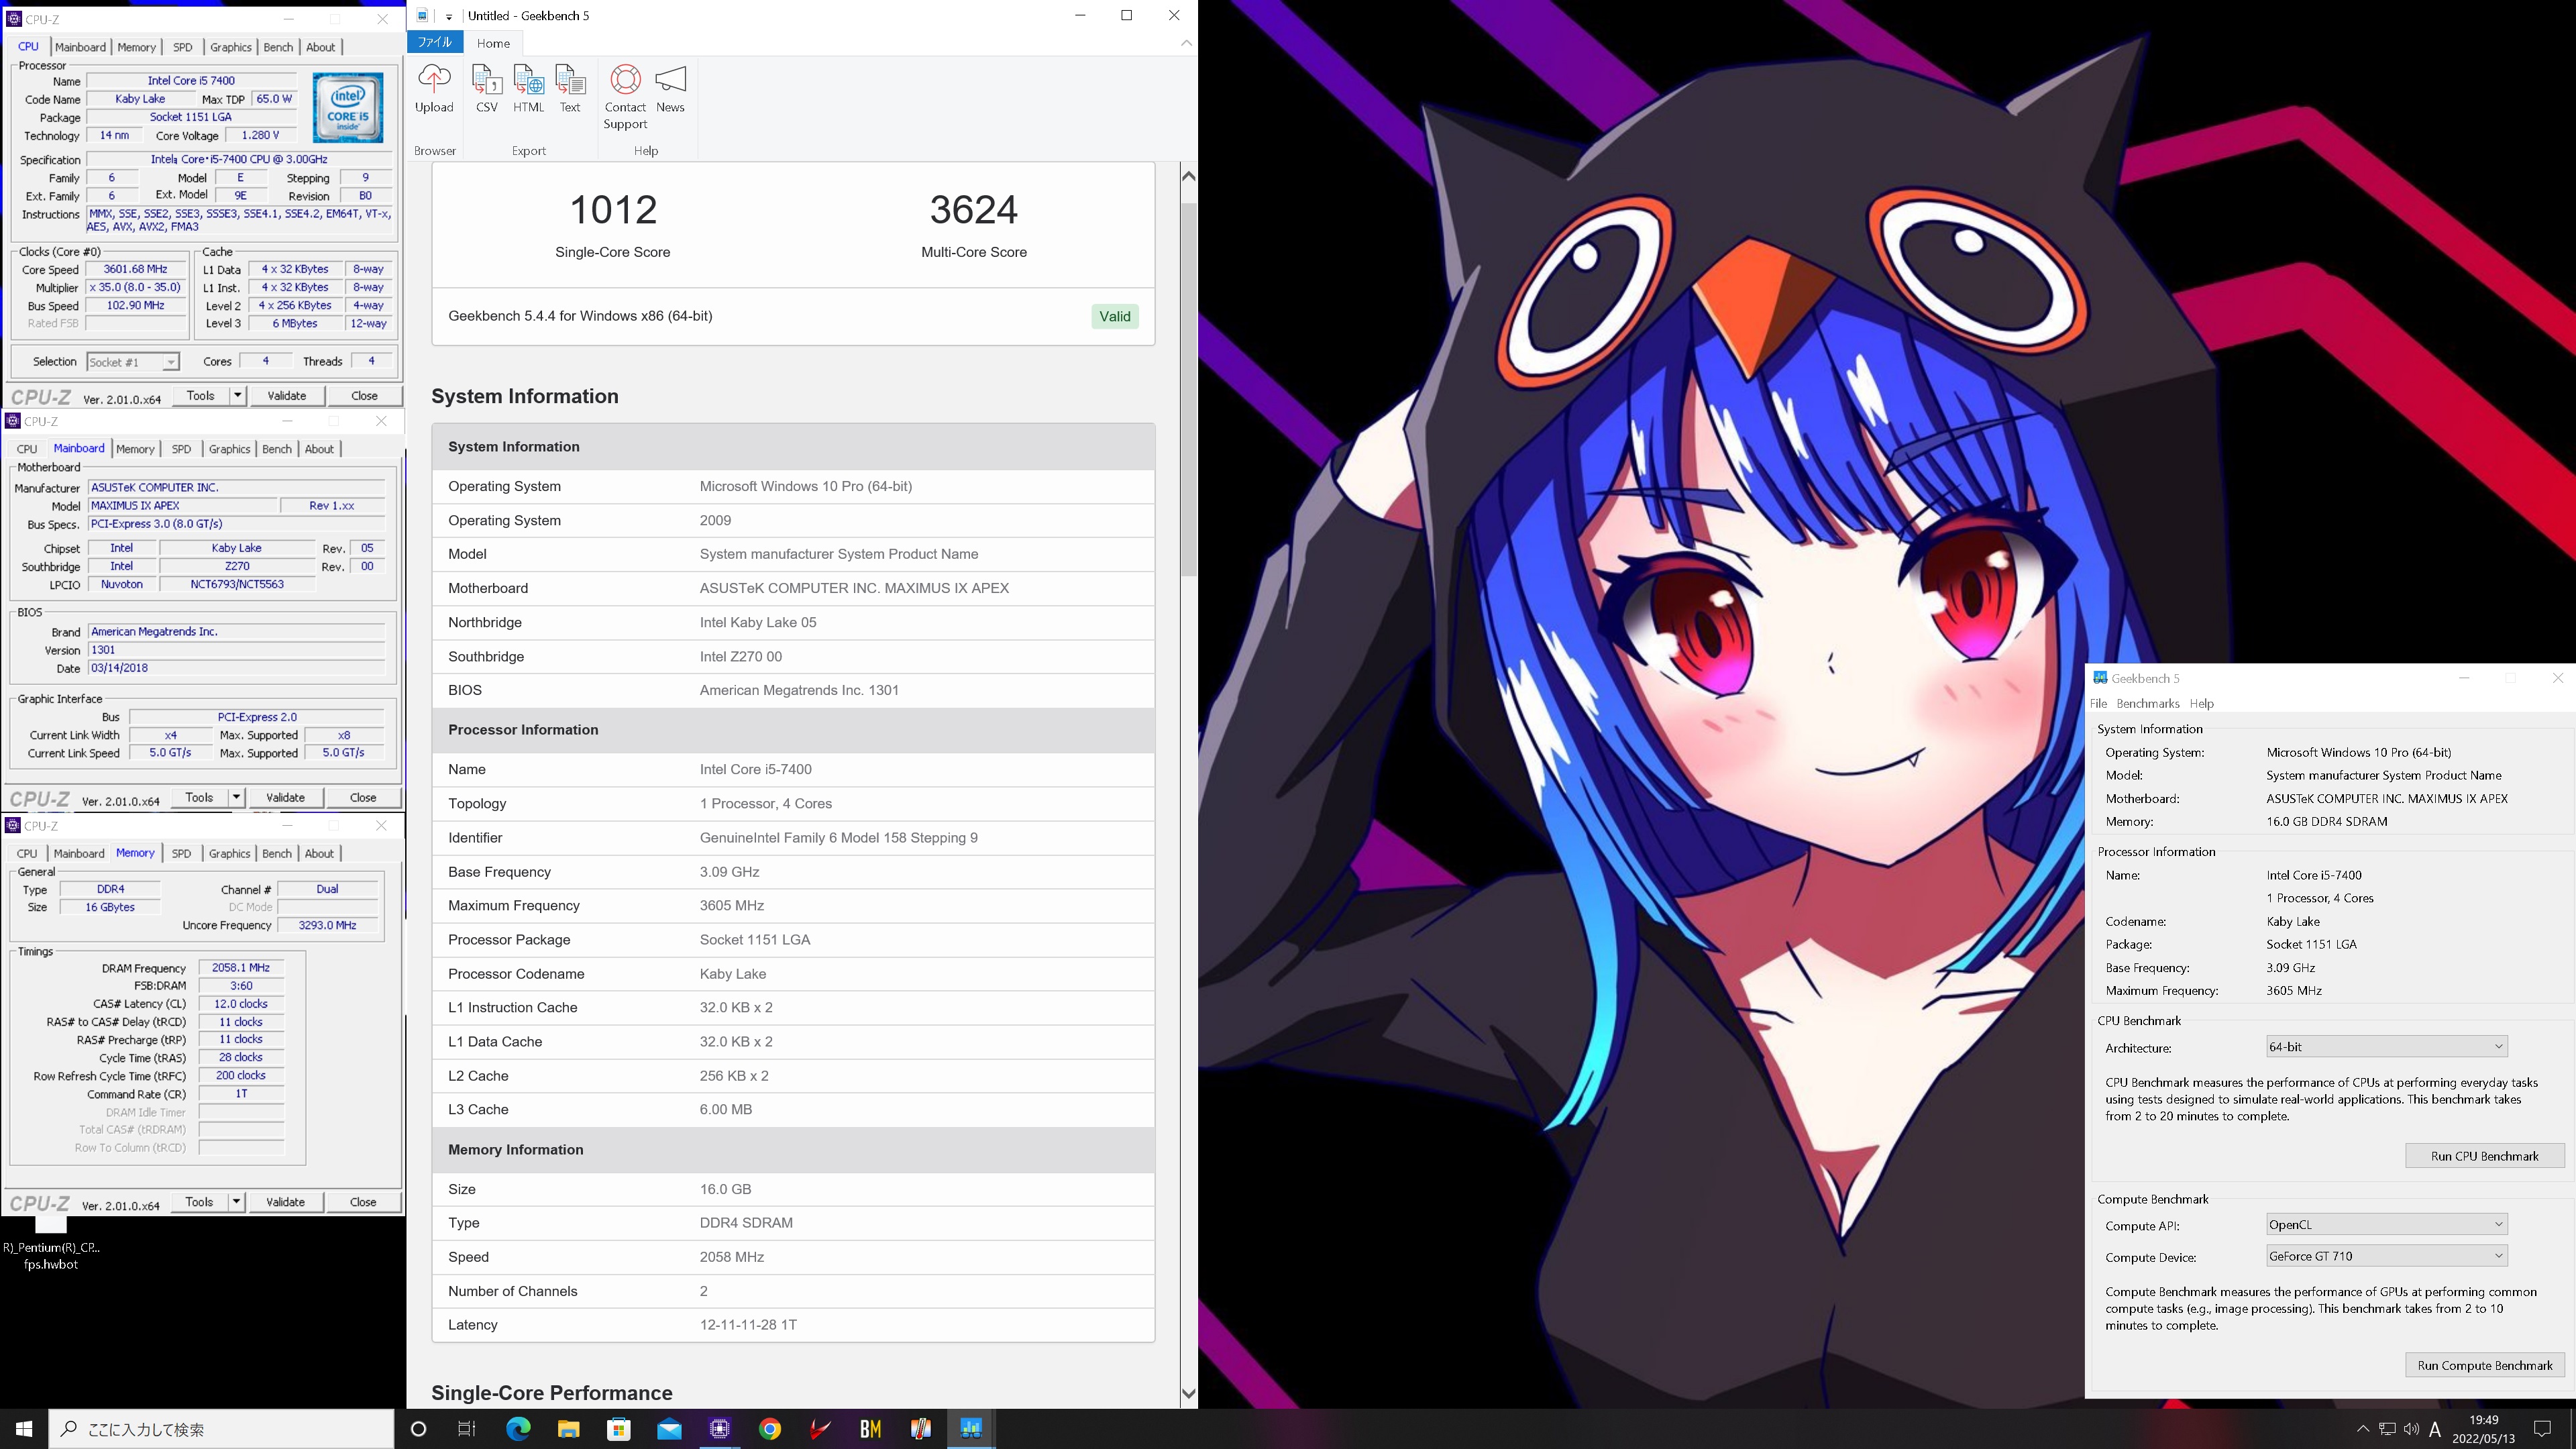Open Mail app from taskbar
This screenshot has width=2576, height=1449.
(669, 1429)
